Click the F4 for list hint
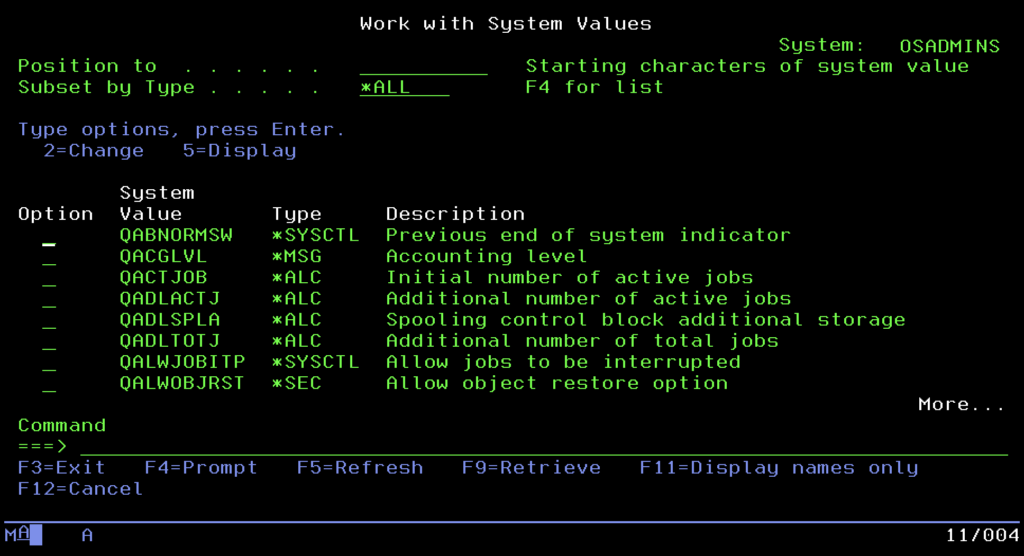 point(594,88)
